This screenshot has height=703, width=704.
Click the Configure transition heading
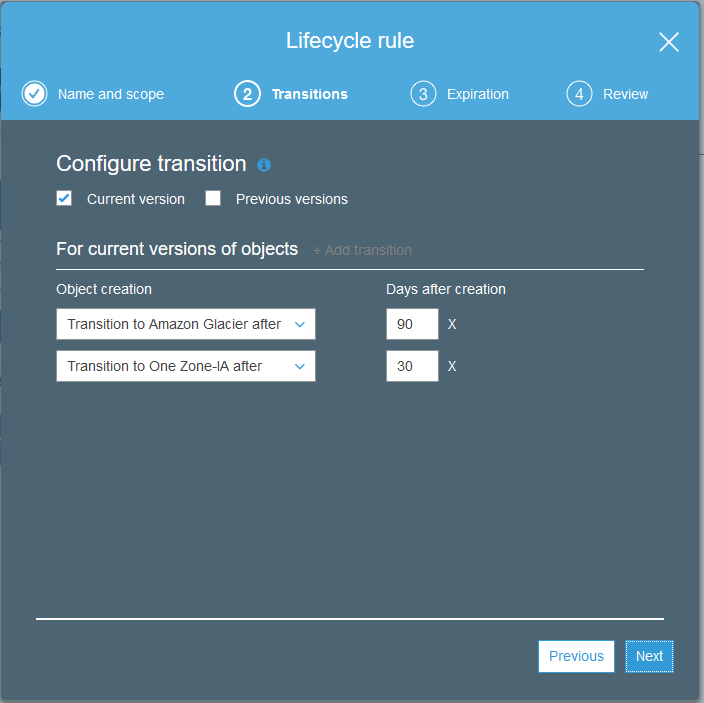click(x=151, y=164)
